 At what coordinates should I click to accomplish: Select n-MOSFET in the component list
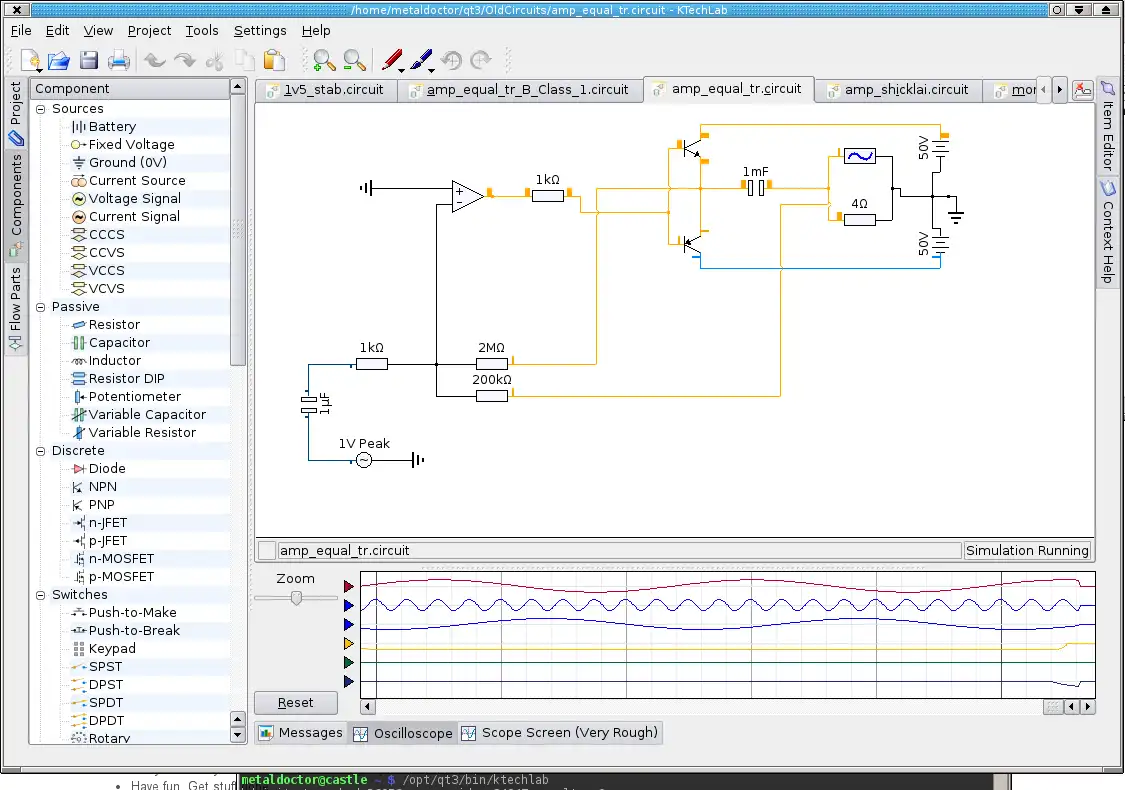point(121,559)
